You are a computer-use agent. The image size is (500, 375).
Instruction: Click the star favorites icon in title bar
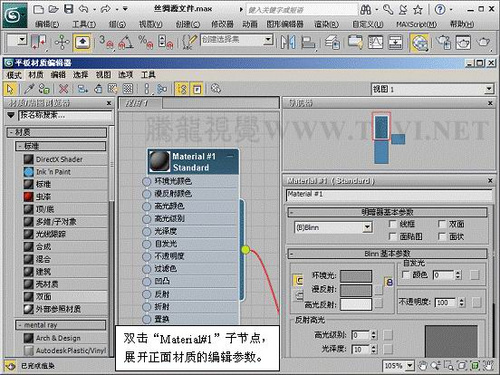click(x=418, y=10)
